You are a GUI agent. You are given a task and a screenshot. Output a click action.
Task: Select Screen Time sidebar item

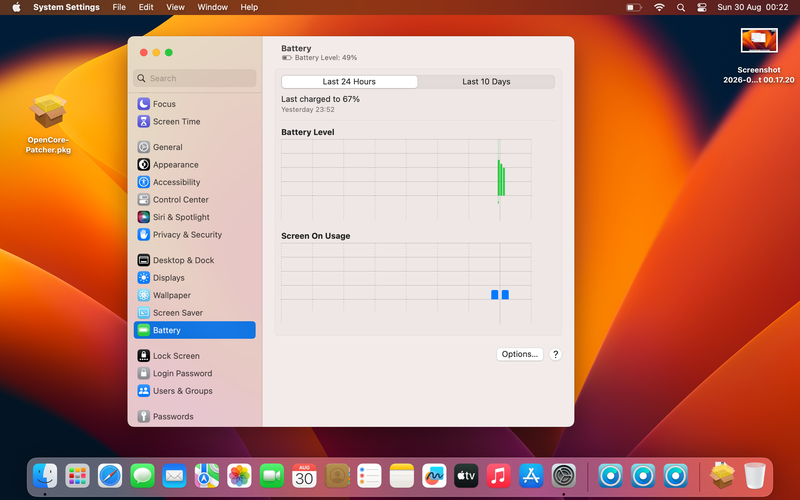194,121
